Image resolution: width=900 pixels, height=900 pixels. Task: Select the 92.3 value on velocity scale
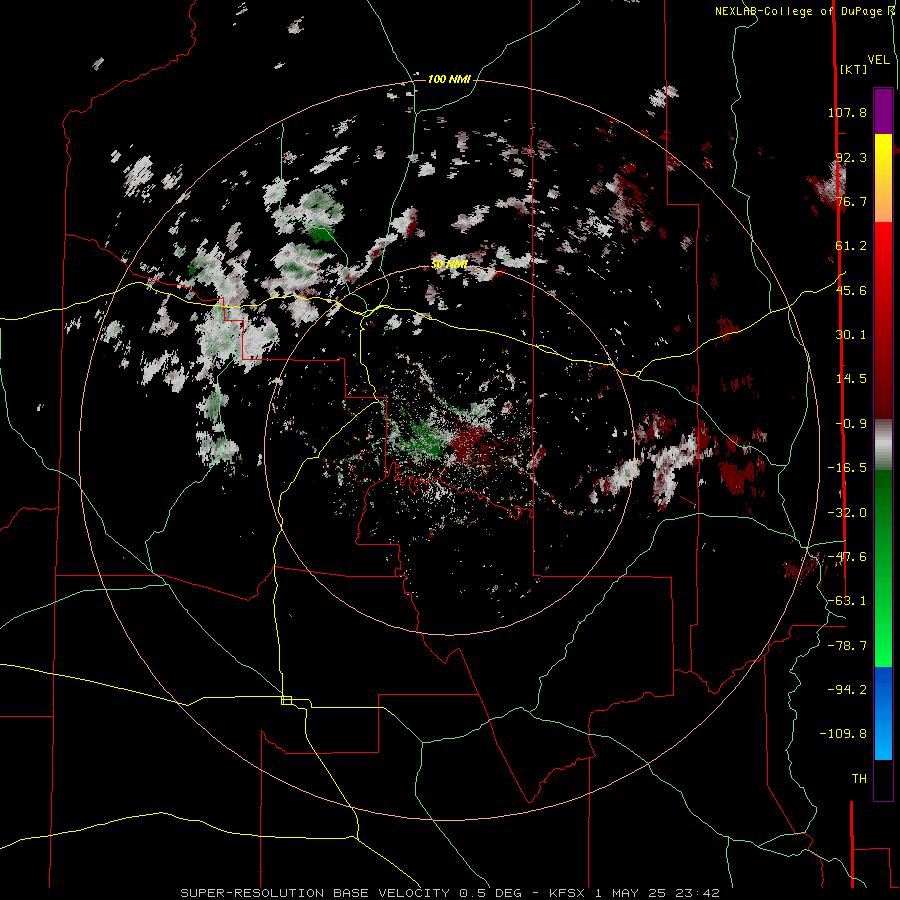coord(851,157)
